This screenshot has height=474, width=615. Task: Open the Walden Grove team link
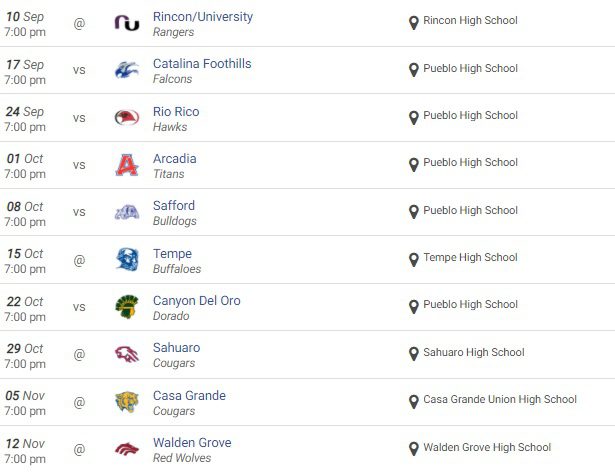[x=191, y=443]
